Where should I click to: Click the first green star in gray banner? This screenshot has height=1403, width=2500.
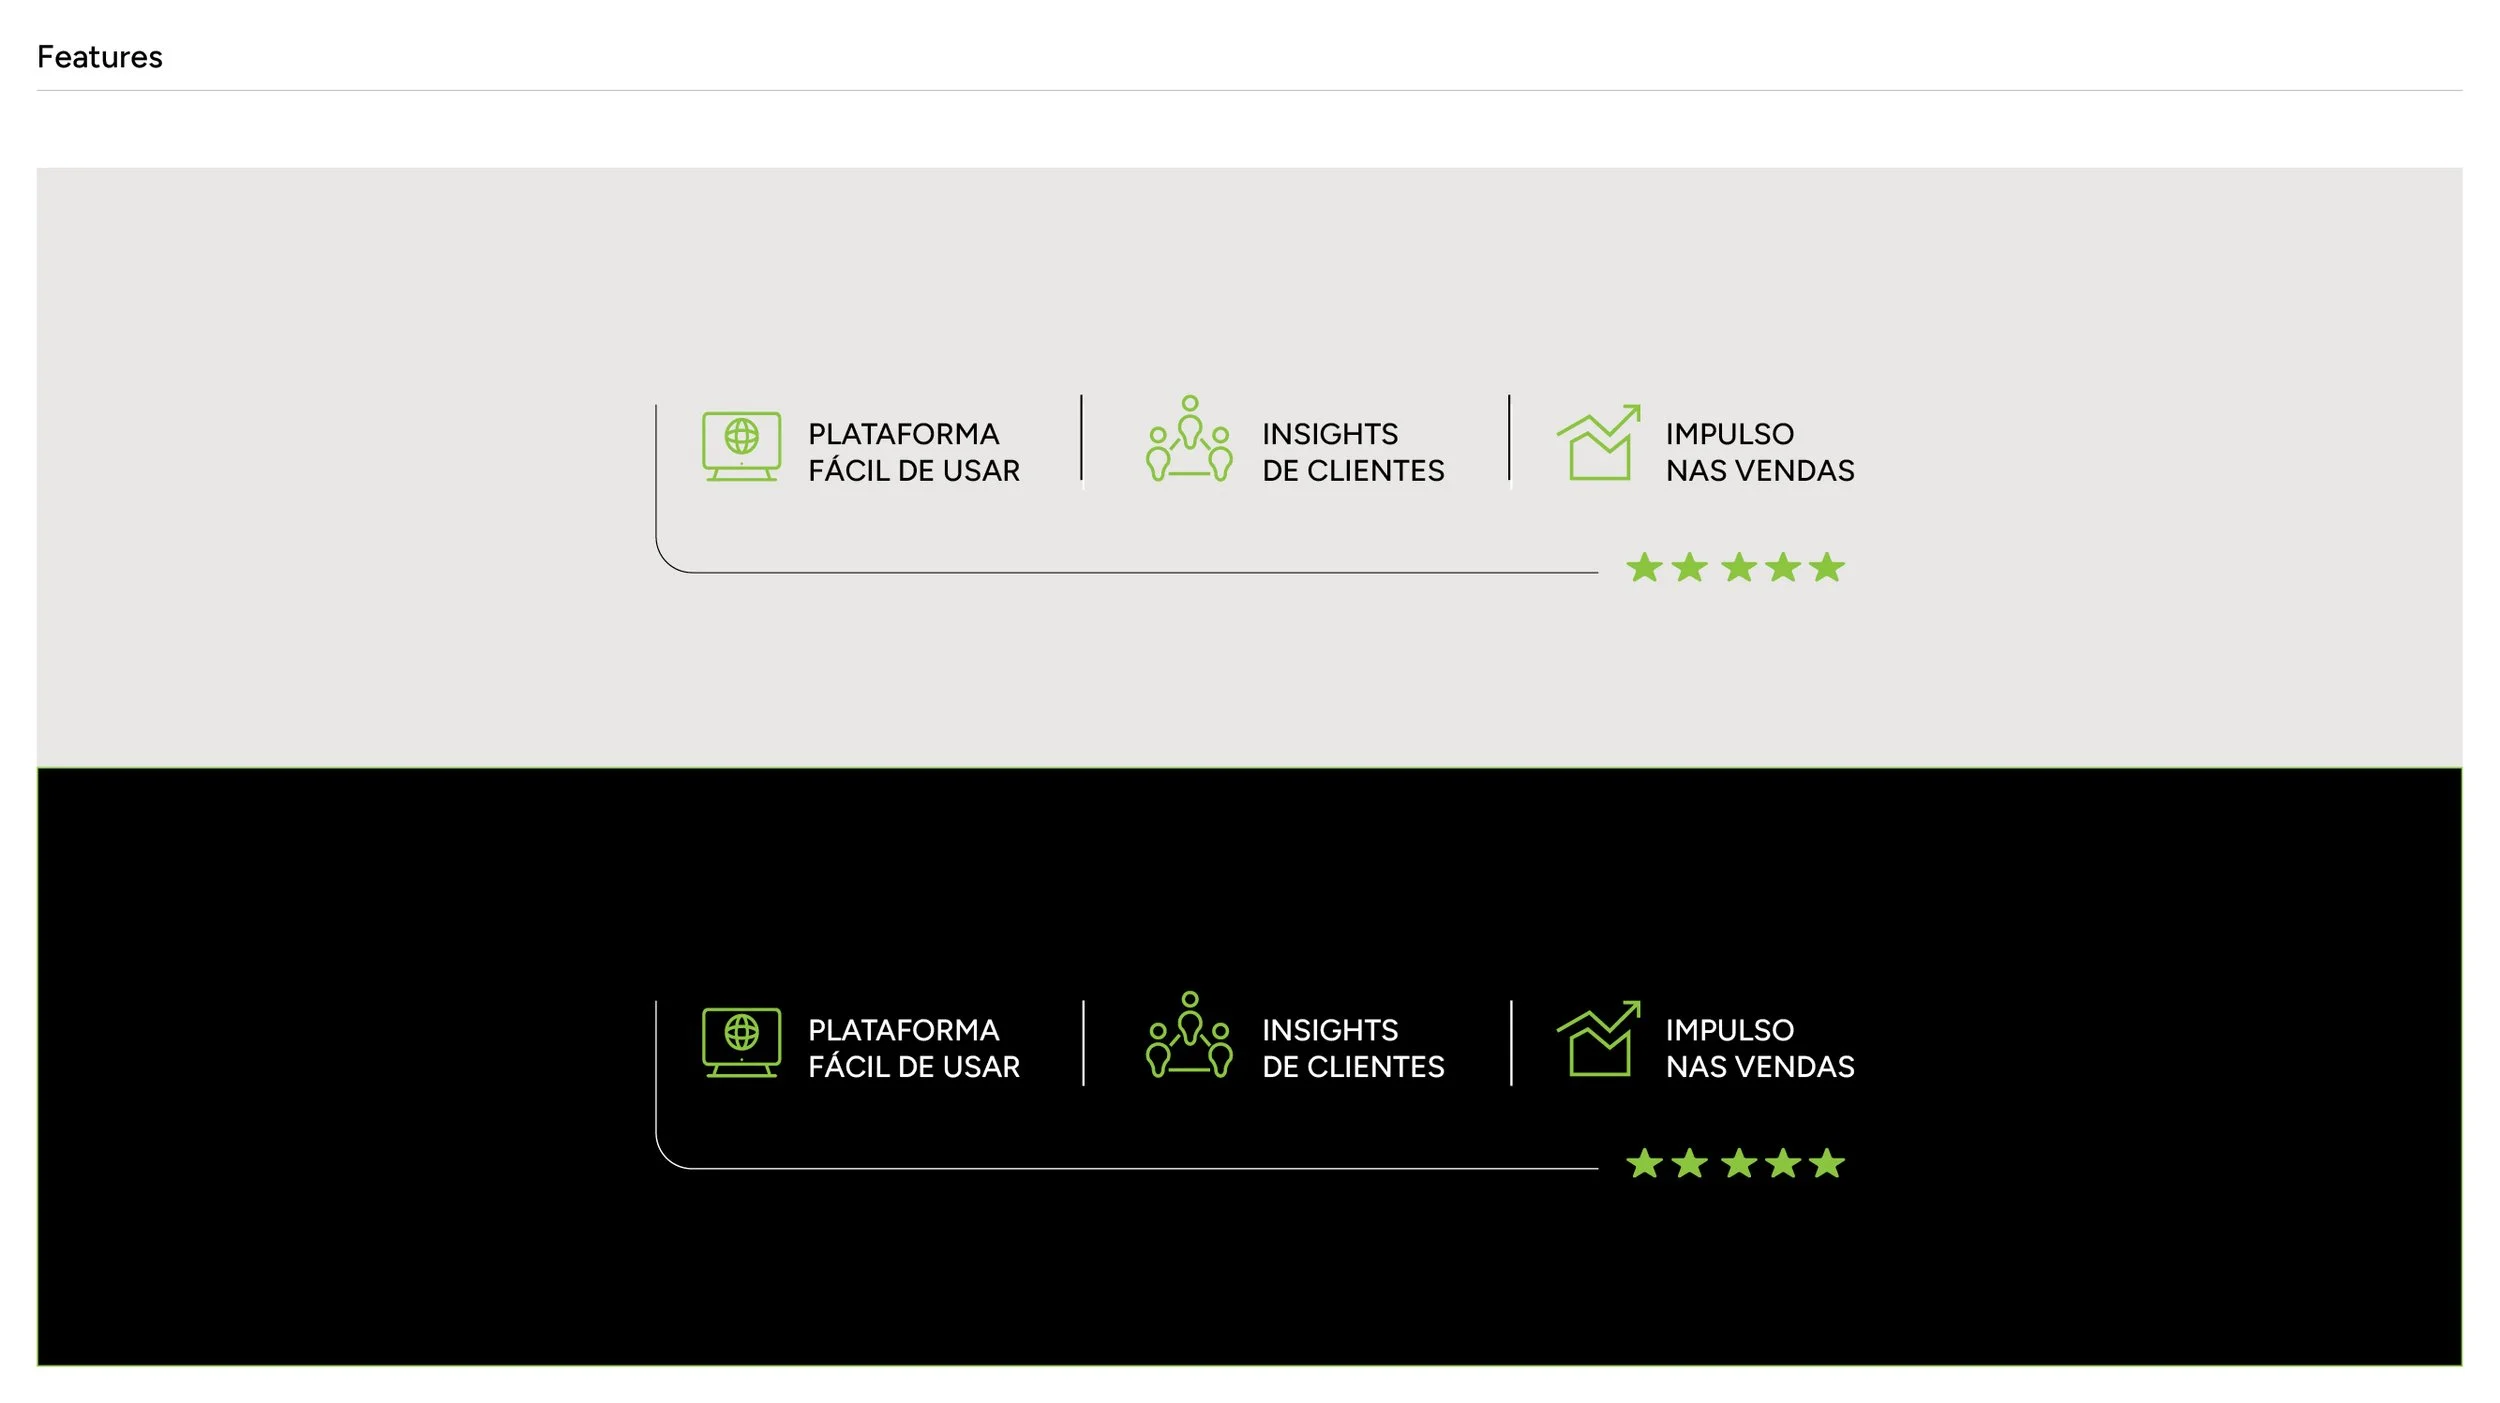coord(1644,568)
